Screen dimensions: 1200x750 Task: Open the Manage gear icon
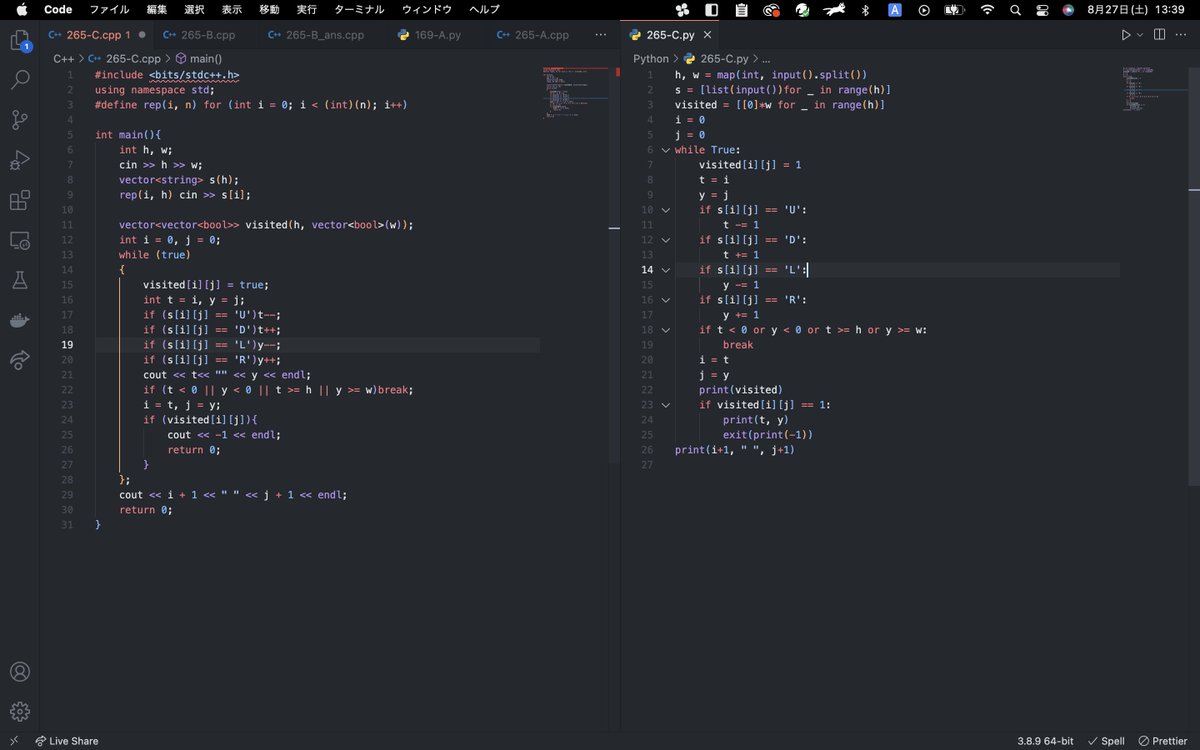pos(20,712)
